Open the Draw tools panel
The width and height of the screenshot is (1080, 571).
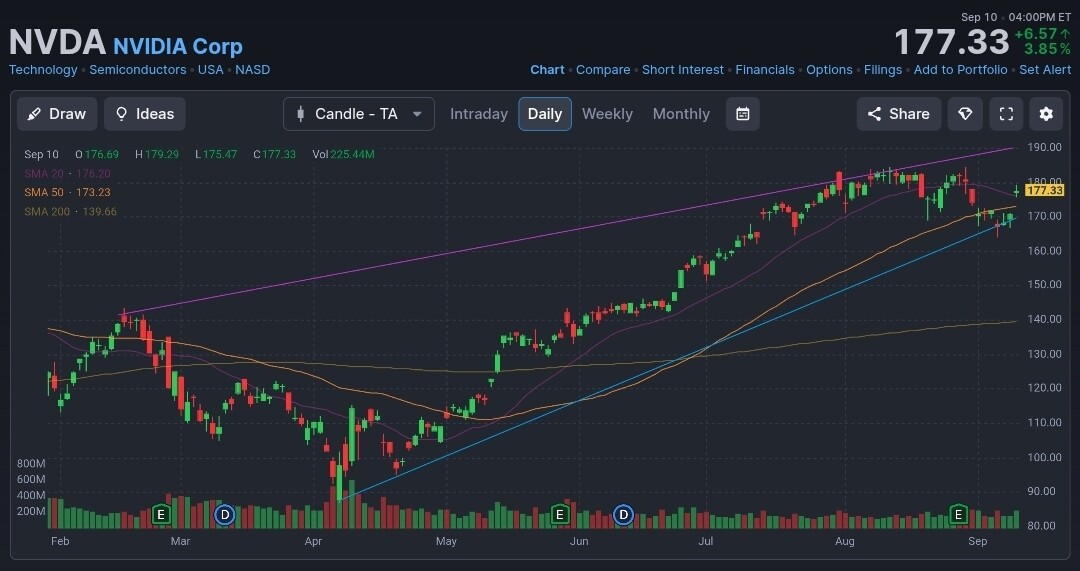[x=57, y=114]
